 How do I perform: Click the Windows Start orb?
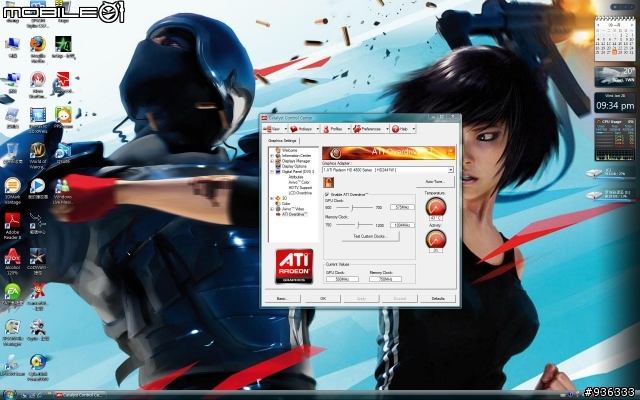[x=9, y=394]
